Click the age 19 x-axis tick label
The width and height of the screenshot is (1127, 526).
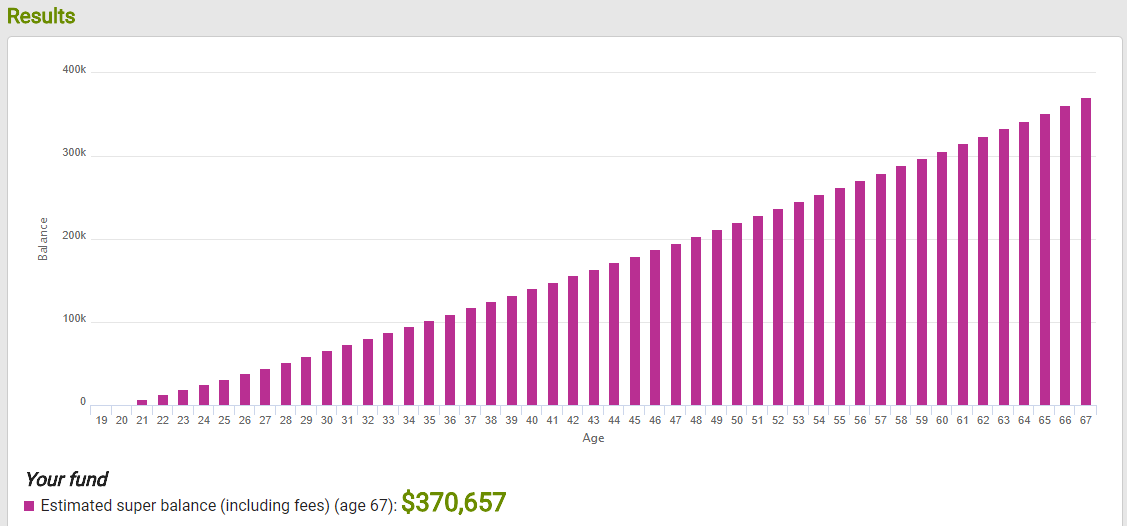tap(101, 421)
